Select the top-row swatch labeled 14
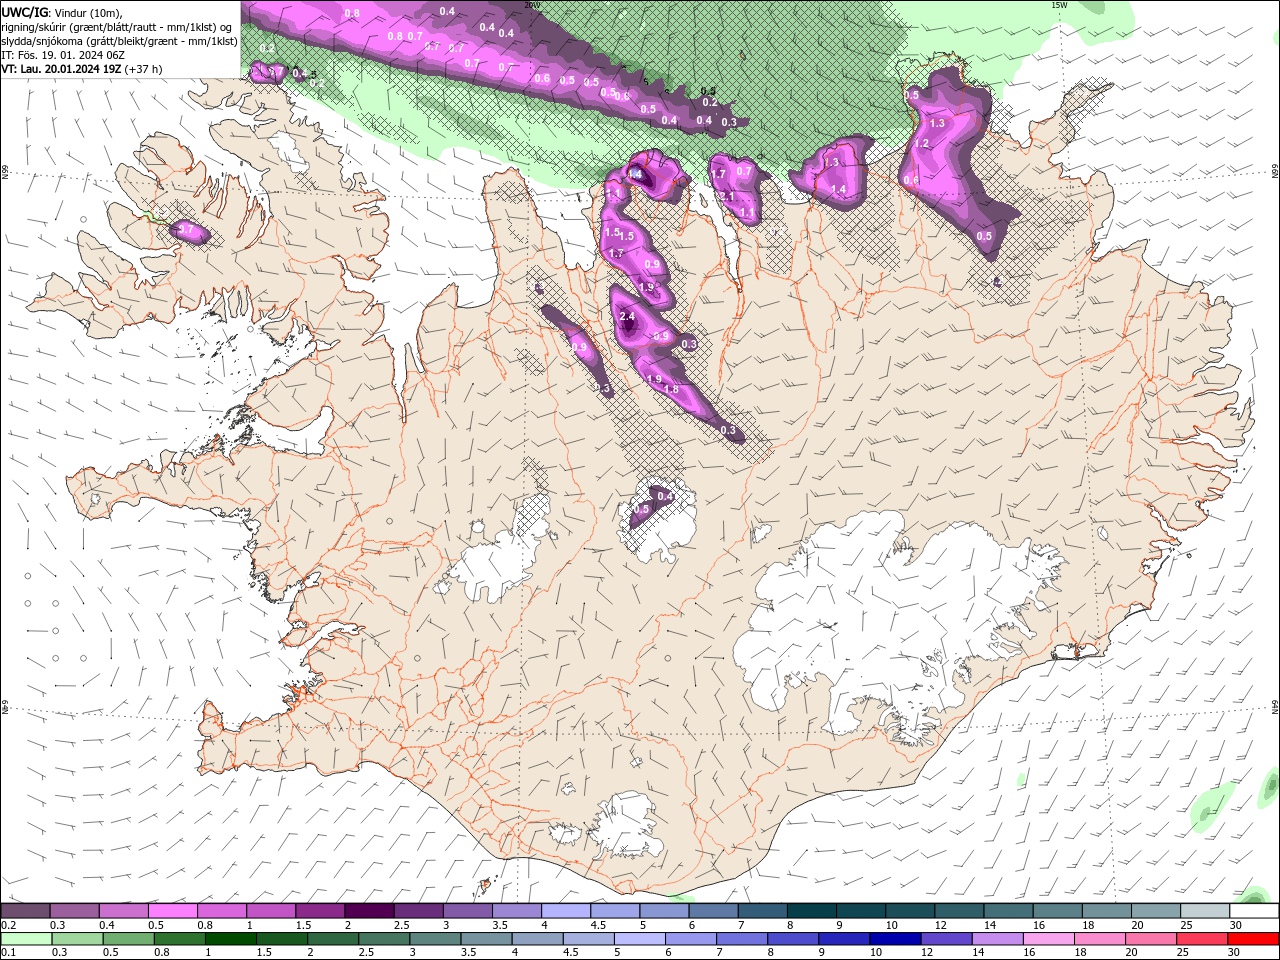1280x960 pixels. (1009, 911)
